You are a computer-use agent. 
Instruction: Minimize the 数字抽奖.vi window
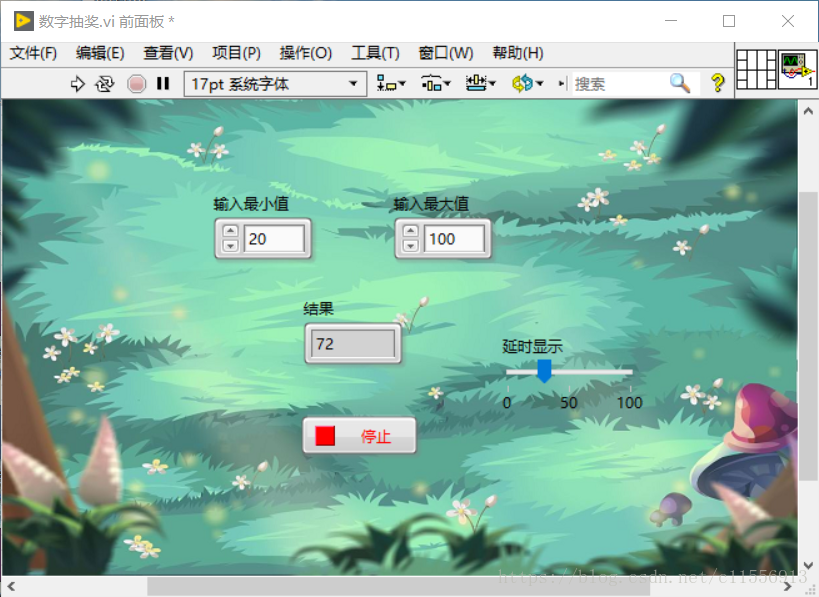tap(671, 21)
